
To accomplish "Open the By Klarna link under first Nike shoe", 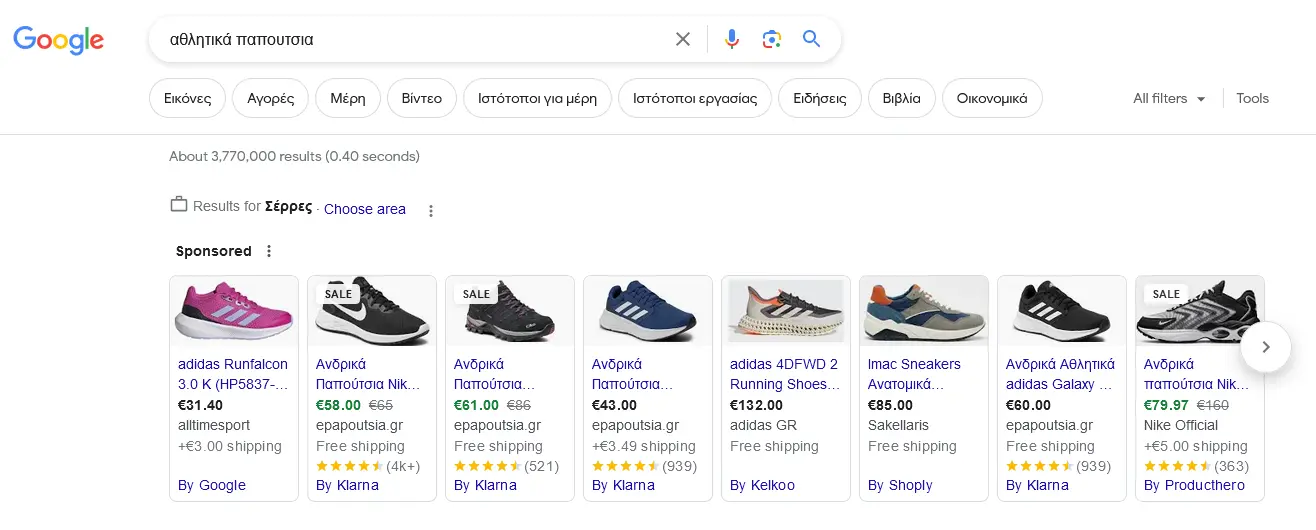I will click(347, 485).
